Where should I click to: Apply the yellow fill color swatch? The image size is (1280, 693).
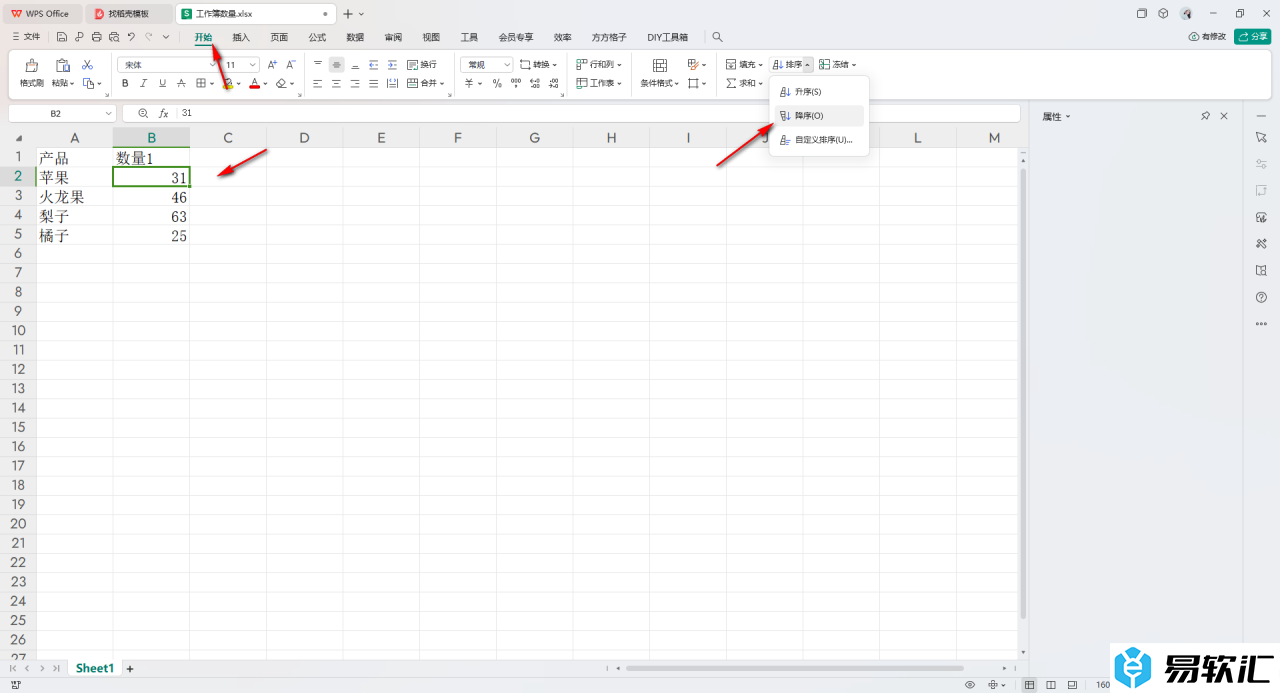[x=228, y=83]
